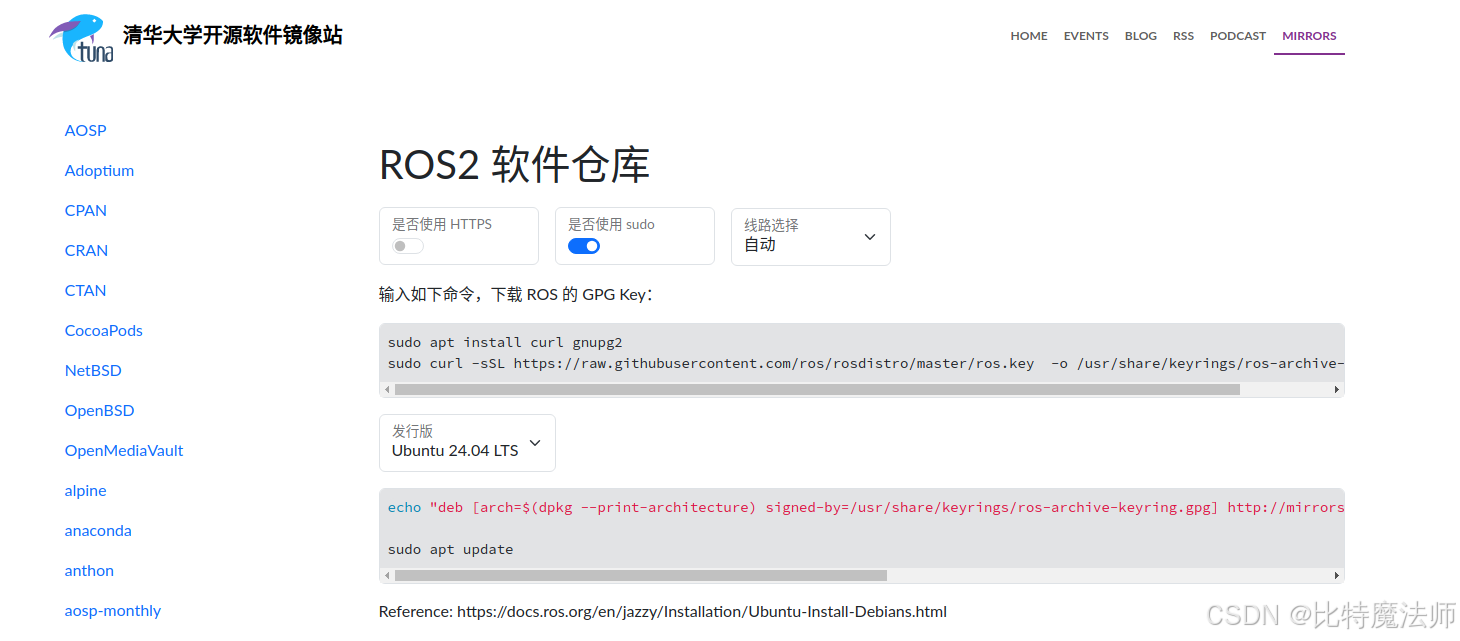Open the 发行版 Ubuntu 24.04 LTS dropdown
Viewport: 1460px width, 641px height.
467,443
